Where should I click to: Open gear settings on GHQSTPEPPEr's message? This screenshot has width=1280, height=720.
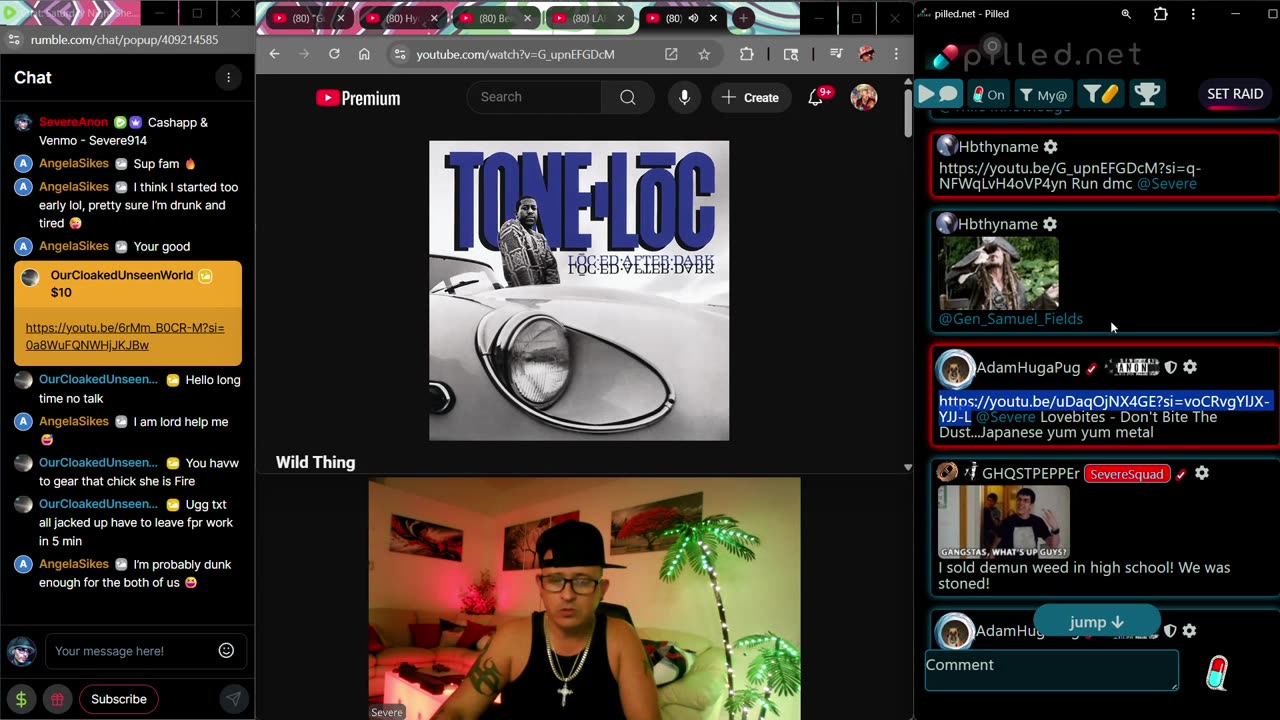point(1202,473)
